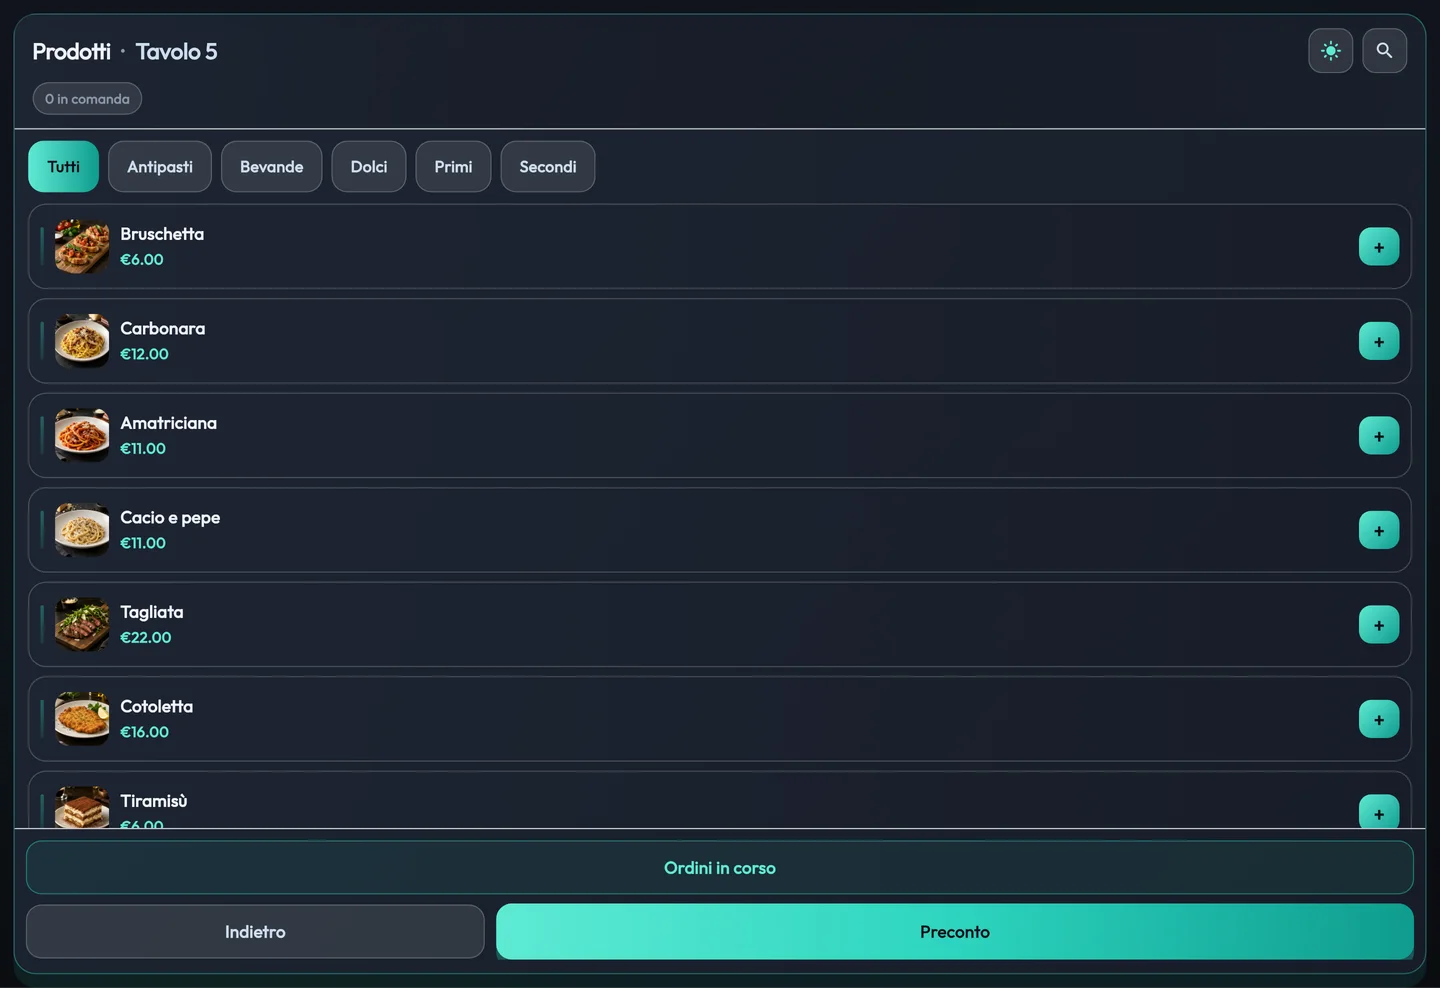Click the €16.00 Cotoletta price

[145, 732]
